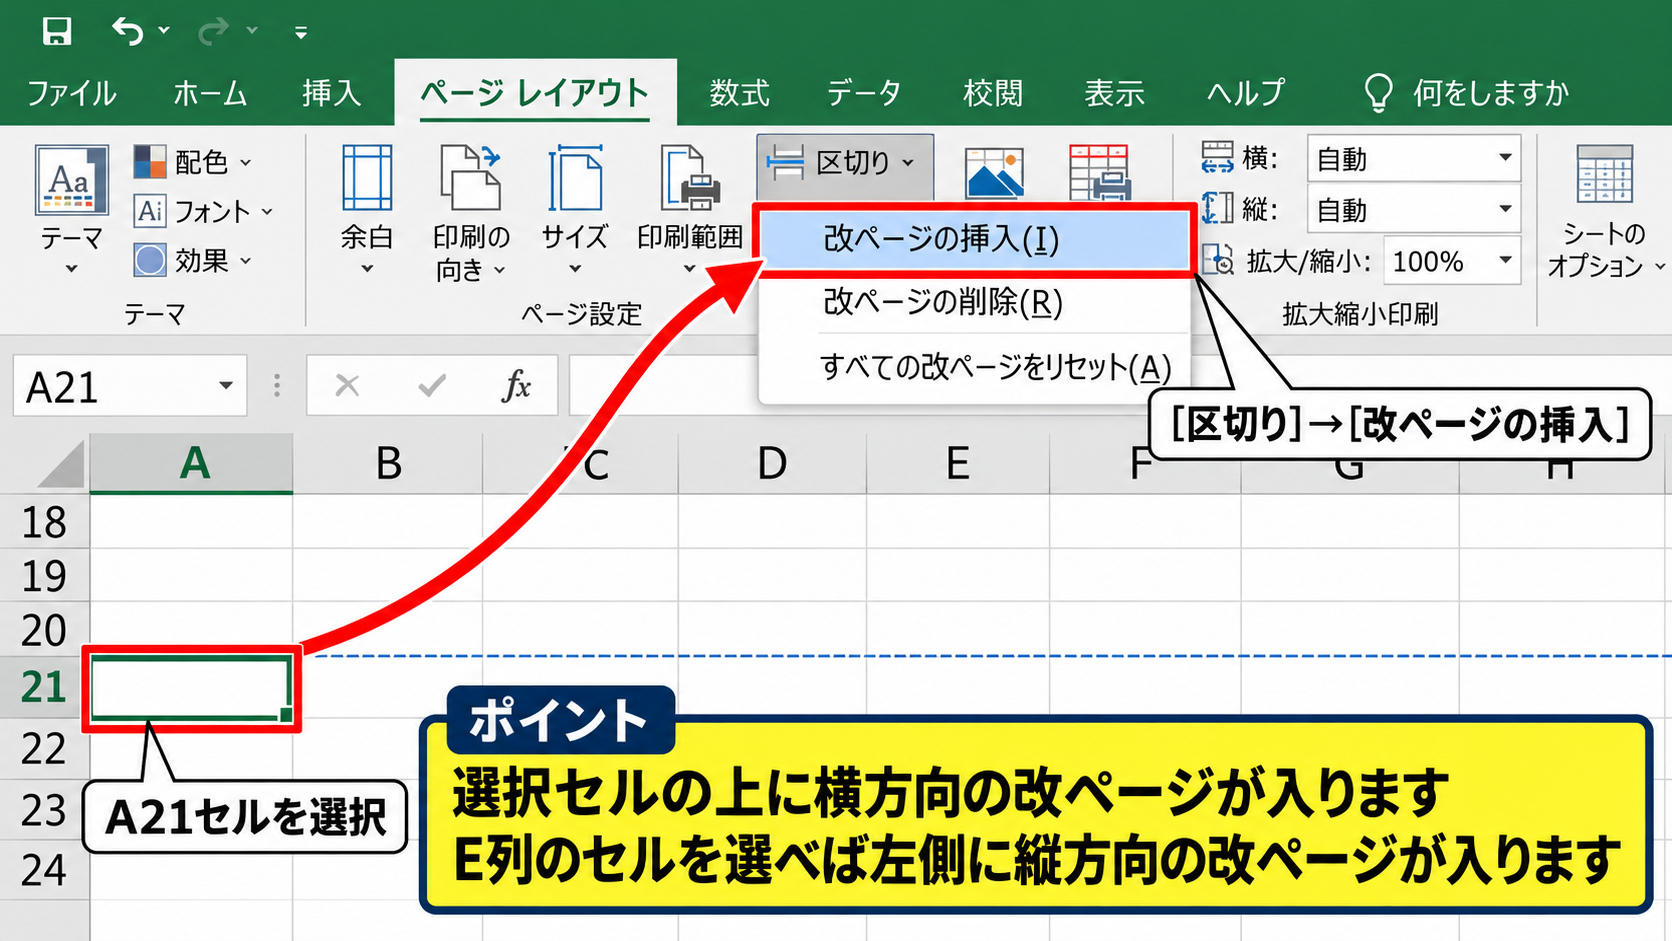Select column B header
The image size is (1672, 941).
click(388, 464)
